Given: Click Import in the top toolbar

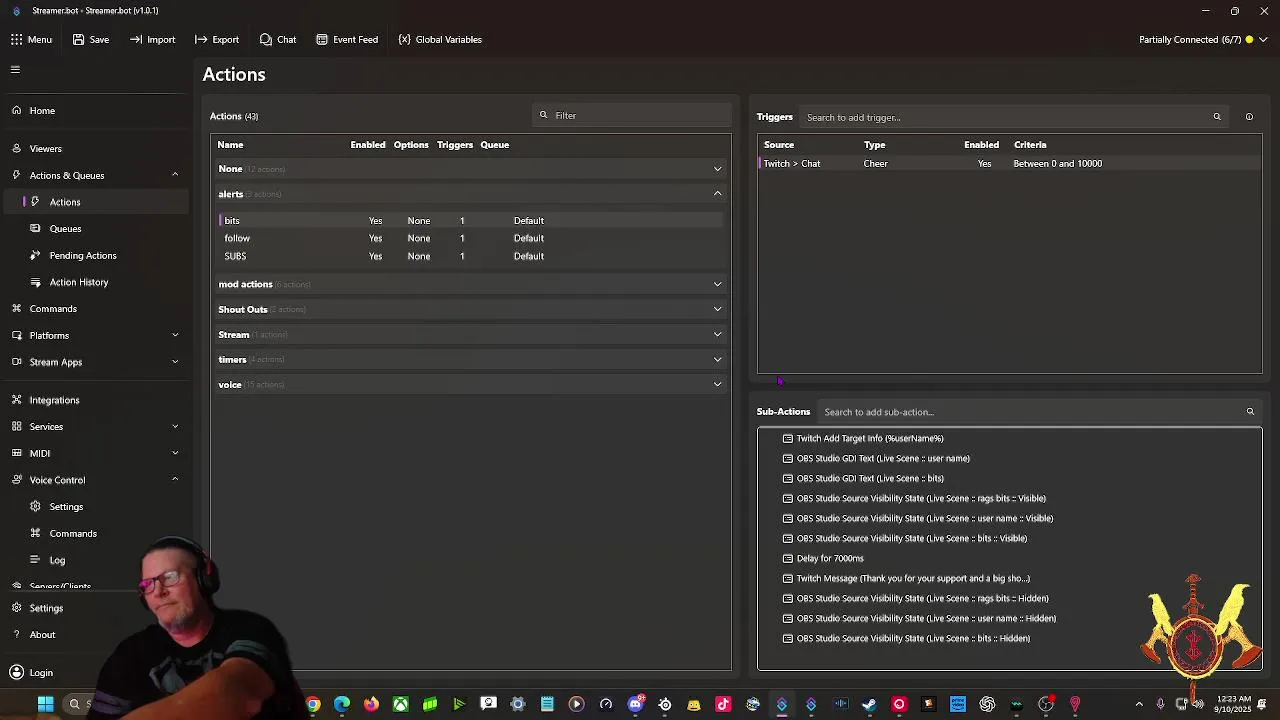Looking at the screenshot, I should coord(152,40).
